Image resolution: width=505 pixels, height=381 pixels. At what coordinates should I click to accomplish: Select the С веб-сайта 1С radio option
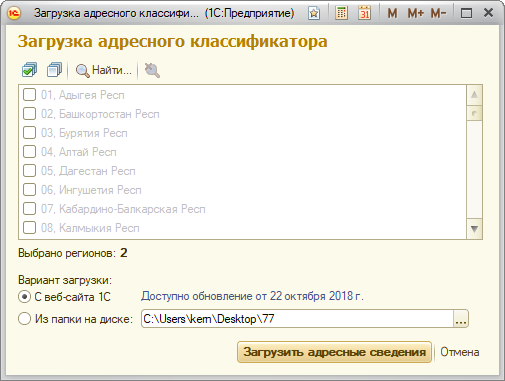click(x=24, y=296)
